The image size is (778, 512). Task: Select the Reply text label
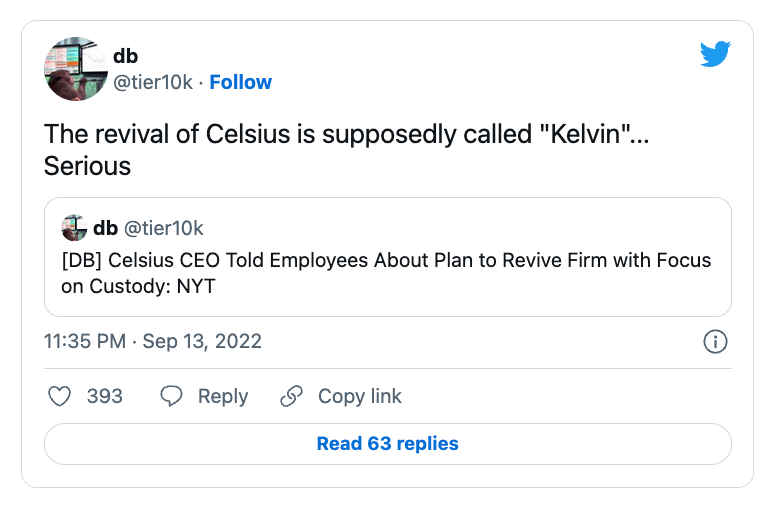click(x=223, y=396)
